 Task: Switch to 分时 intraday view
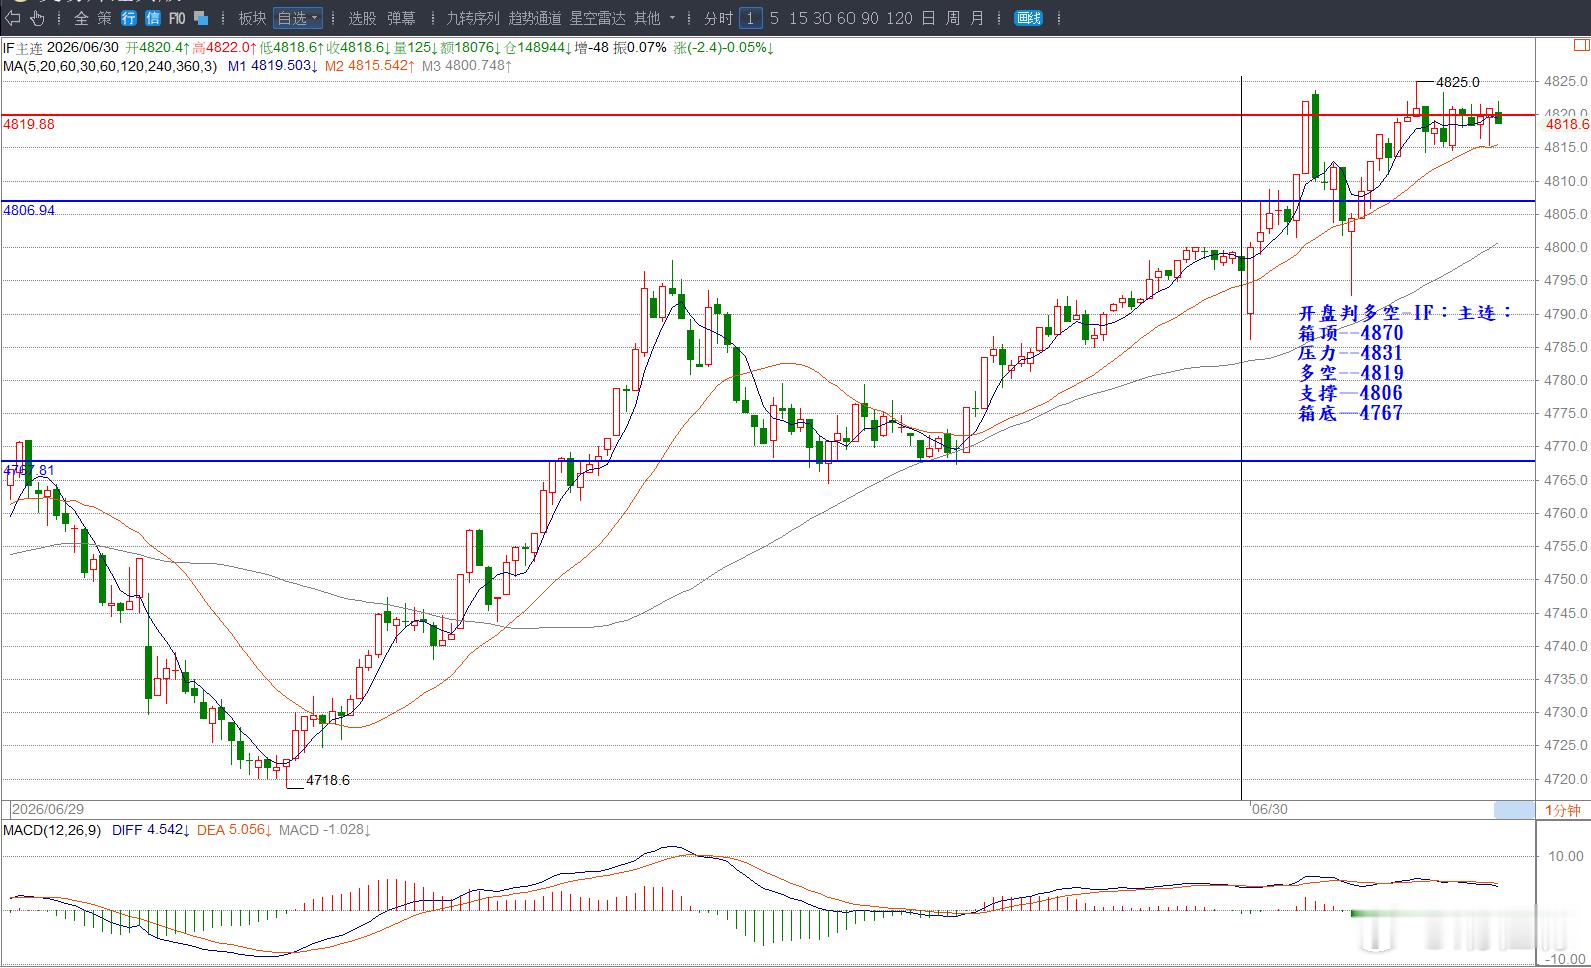718,18
